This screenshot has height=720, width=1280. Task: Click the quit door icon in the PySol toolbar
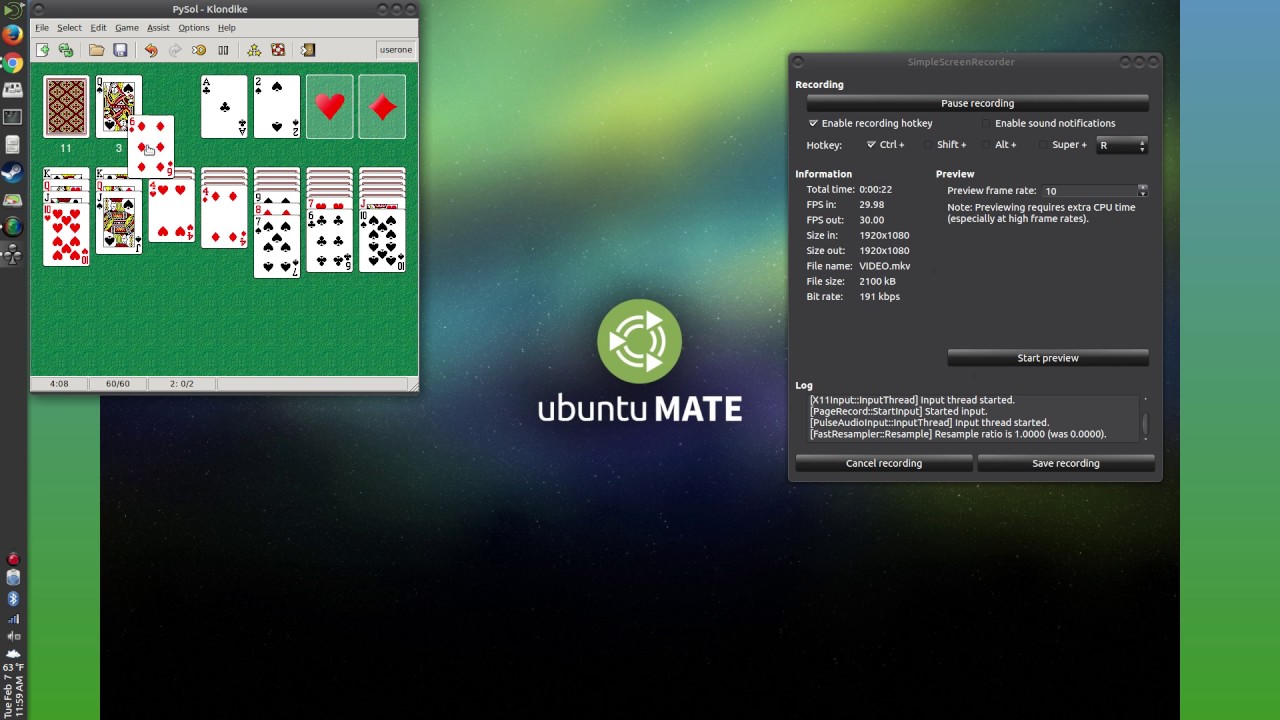(308, 50)
